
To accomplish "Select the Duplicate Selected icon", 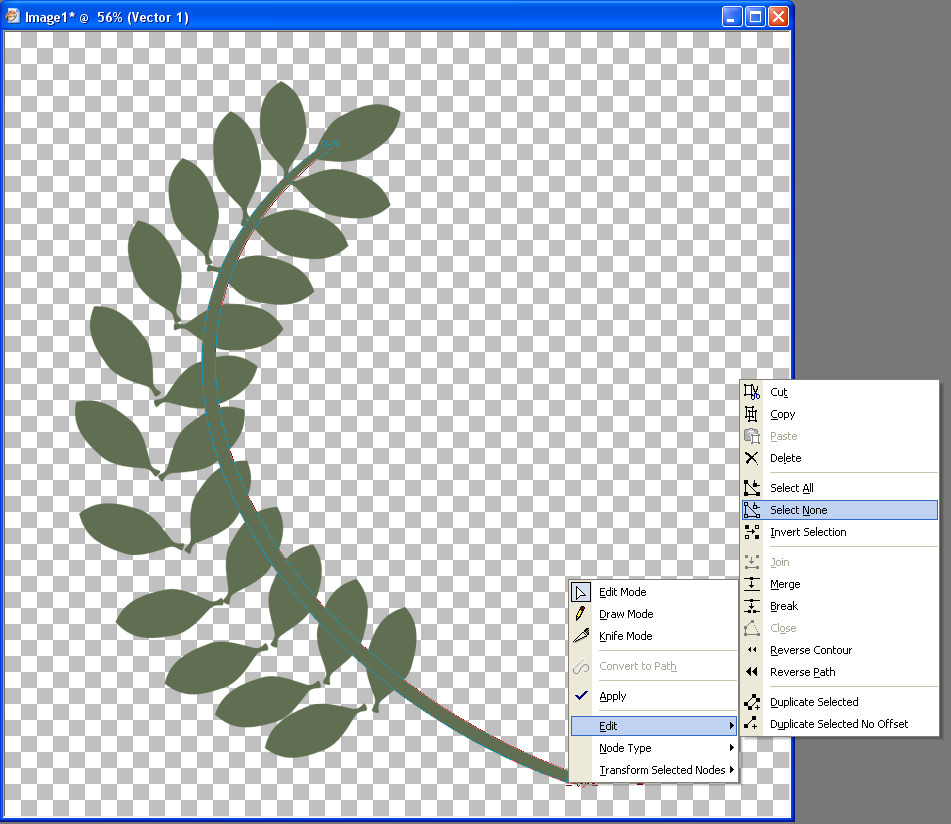I will coord(752,702).
